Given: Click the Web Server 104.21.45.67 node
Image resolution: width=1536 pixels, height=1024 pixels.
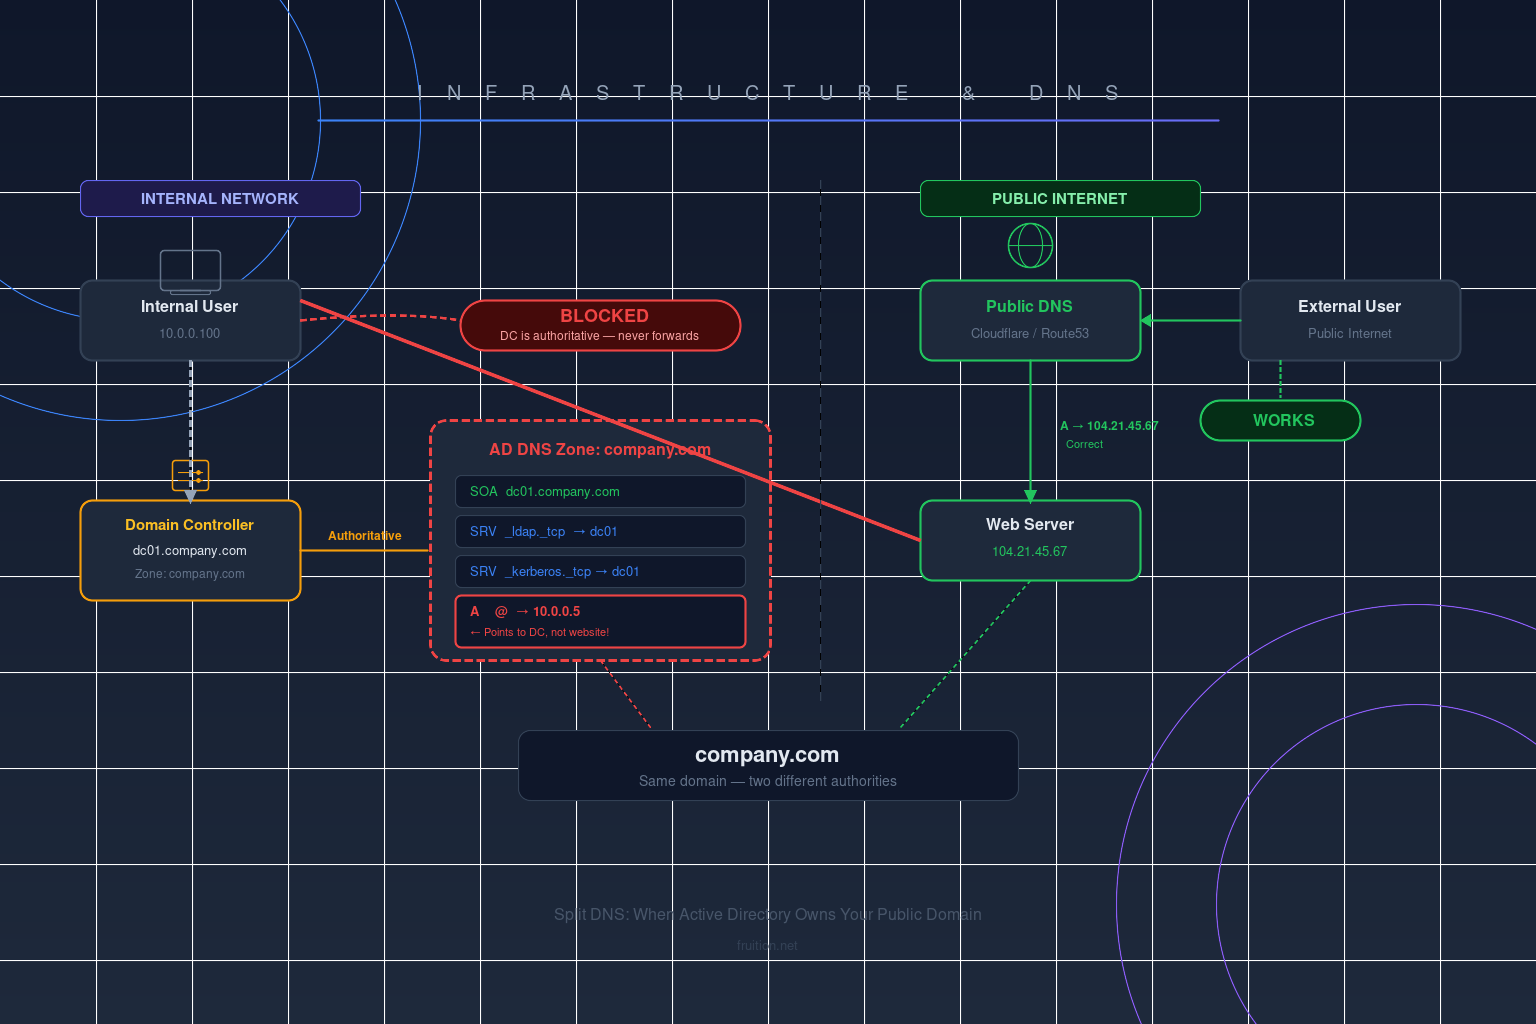Looking at the screenshot, I should pyautogui.click(x=1030, y=540).
